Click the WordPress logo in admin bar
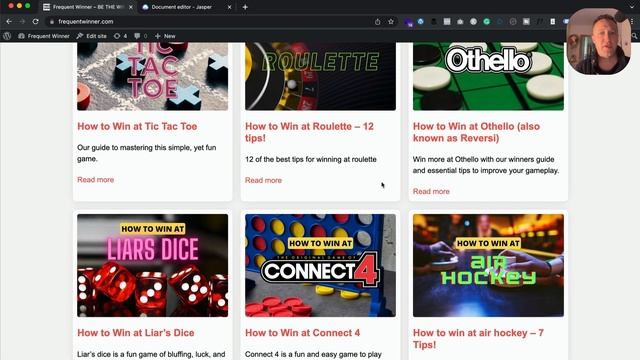The height and width of the screenshot is (360, 640). [x=7, y=36]
